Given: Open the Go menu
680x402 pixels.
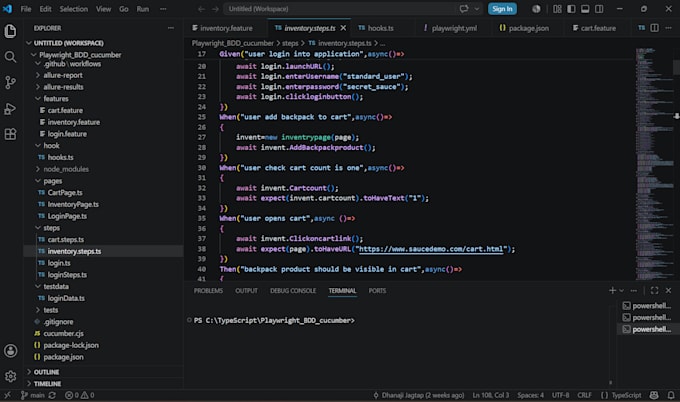Looking at the screenshot, I should point(124,9).
